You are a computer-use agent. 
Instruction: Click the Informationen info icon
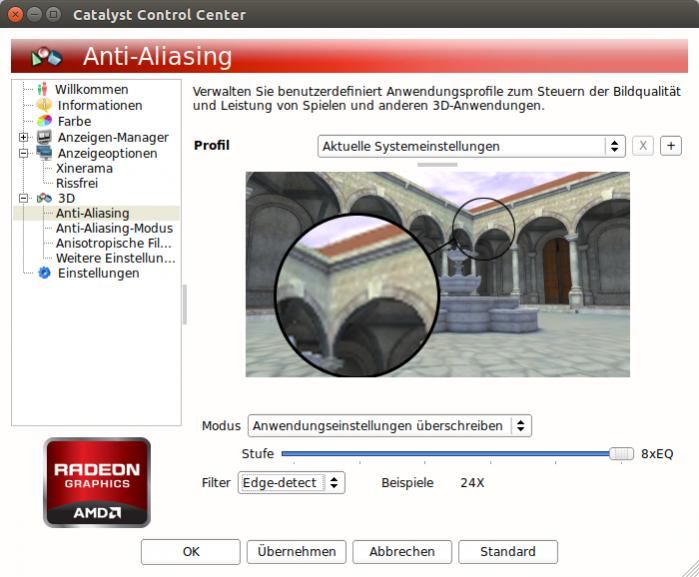[x=44, y=105]
